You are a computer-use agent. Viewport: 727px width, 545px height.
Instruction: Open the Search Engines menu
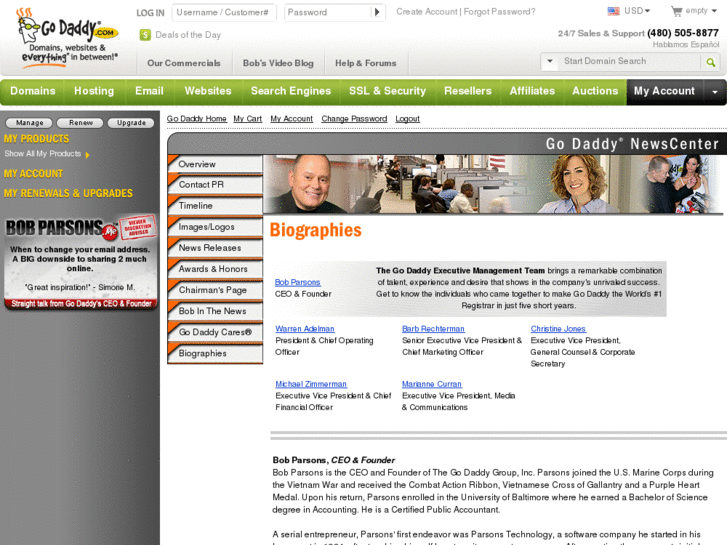[x=291, y=91]
